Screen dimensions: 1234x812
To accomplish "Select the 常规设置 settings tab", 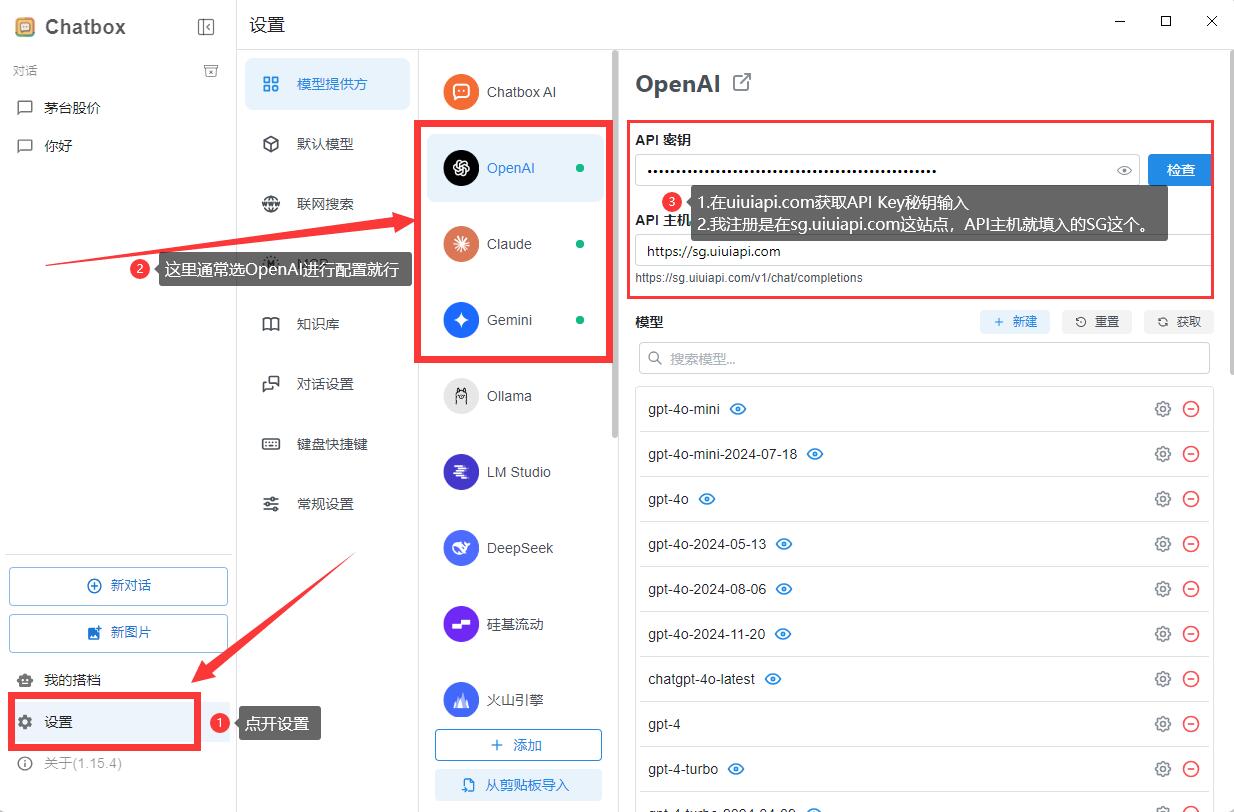I will pos(327,504).
